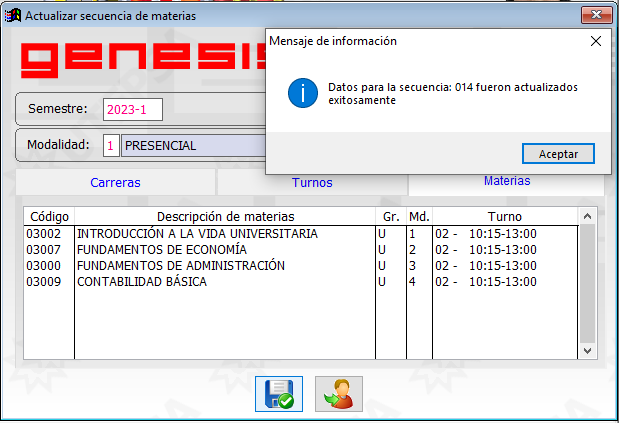The width and height of the screenshot is (619, 423).
Task: Click the blue information icon in dialog
Action: [303, 93]
